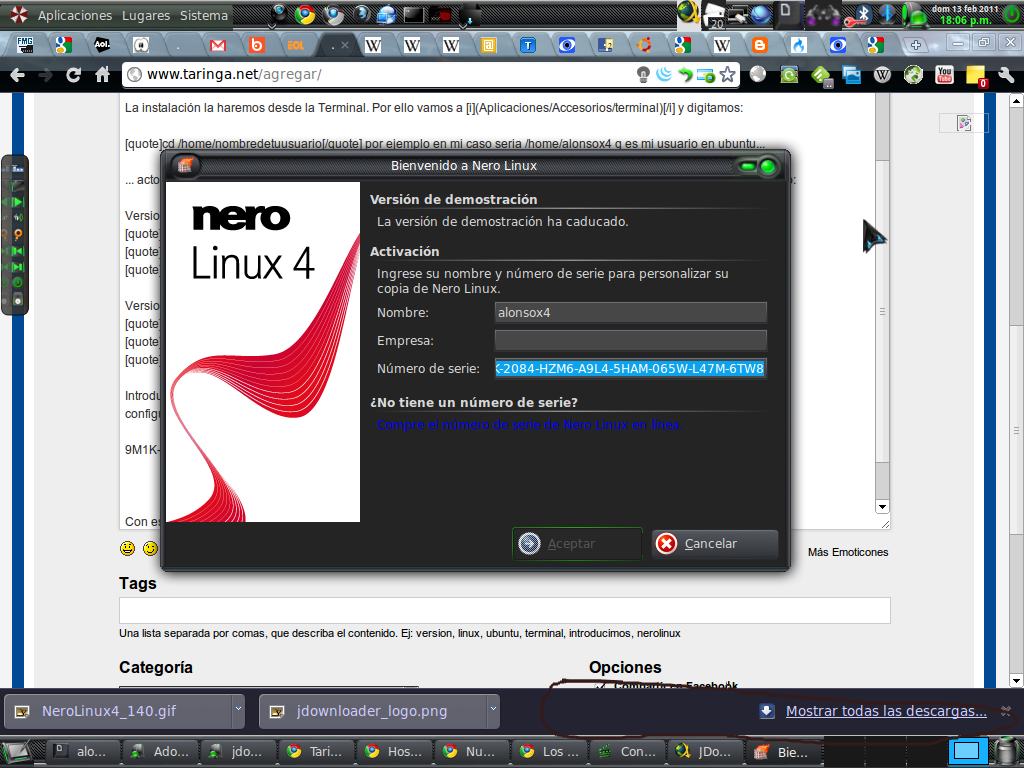Open the jdownloader_logo.png download dropdown
Image resolution: width=1024 pixels, height=768 pixels.
coord(489,711)
